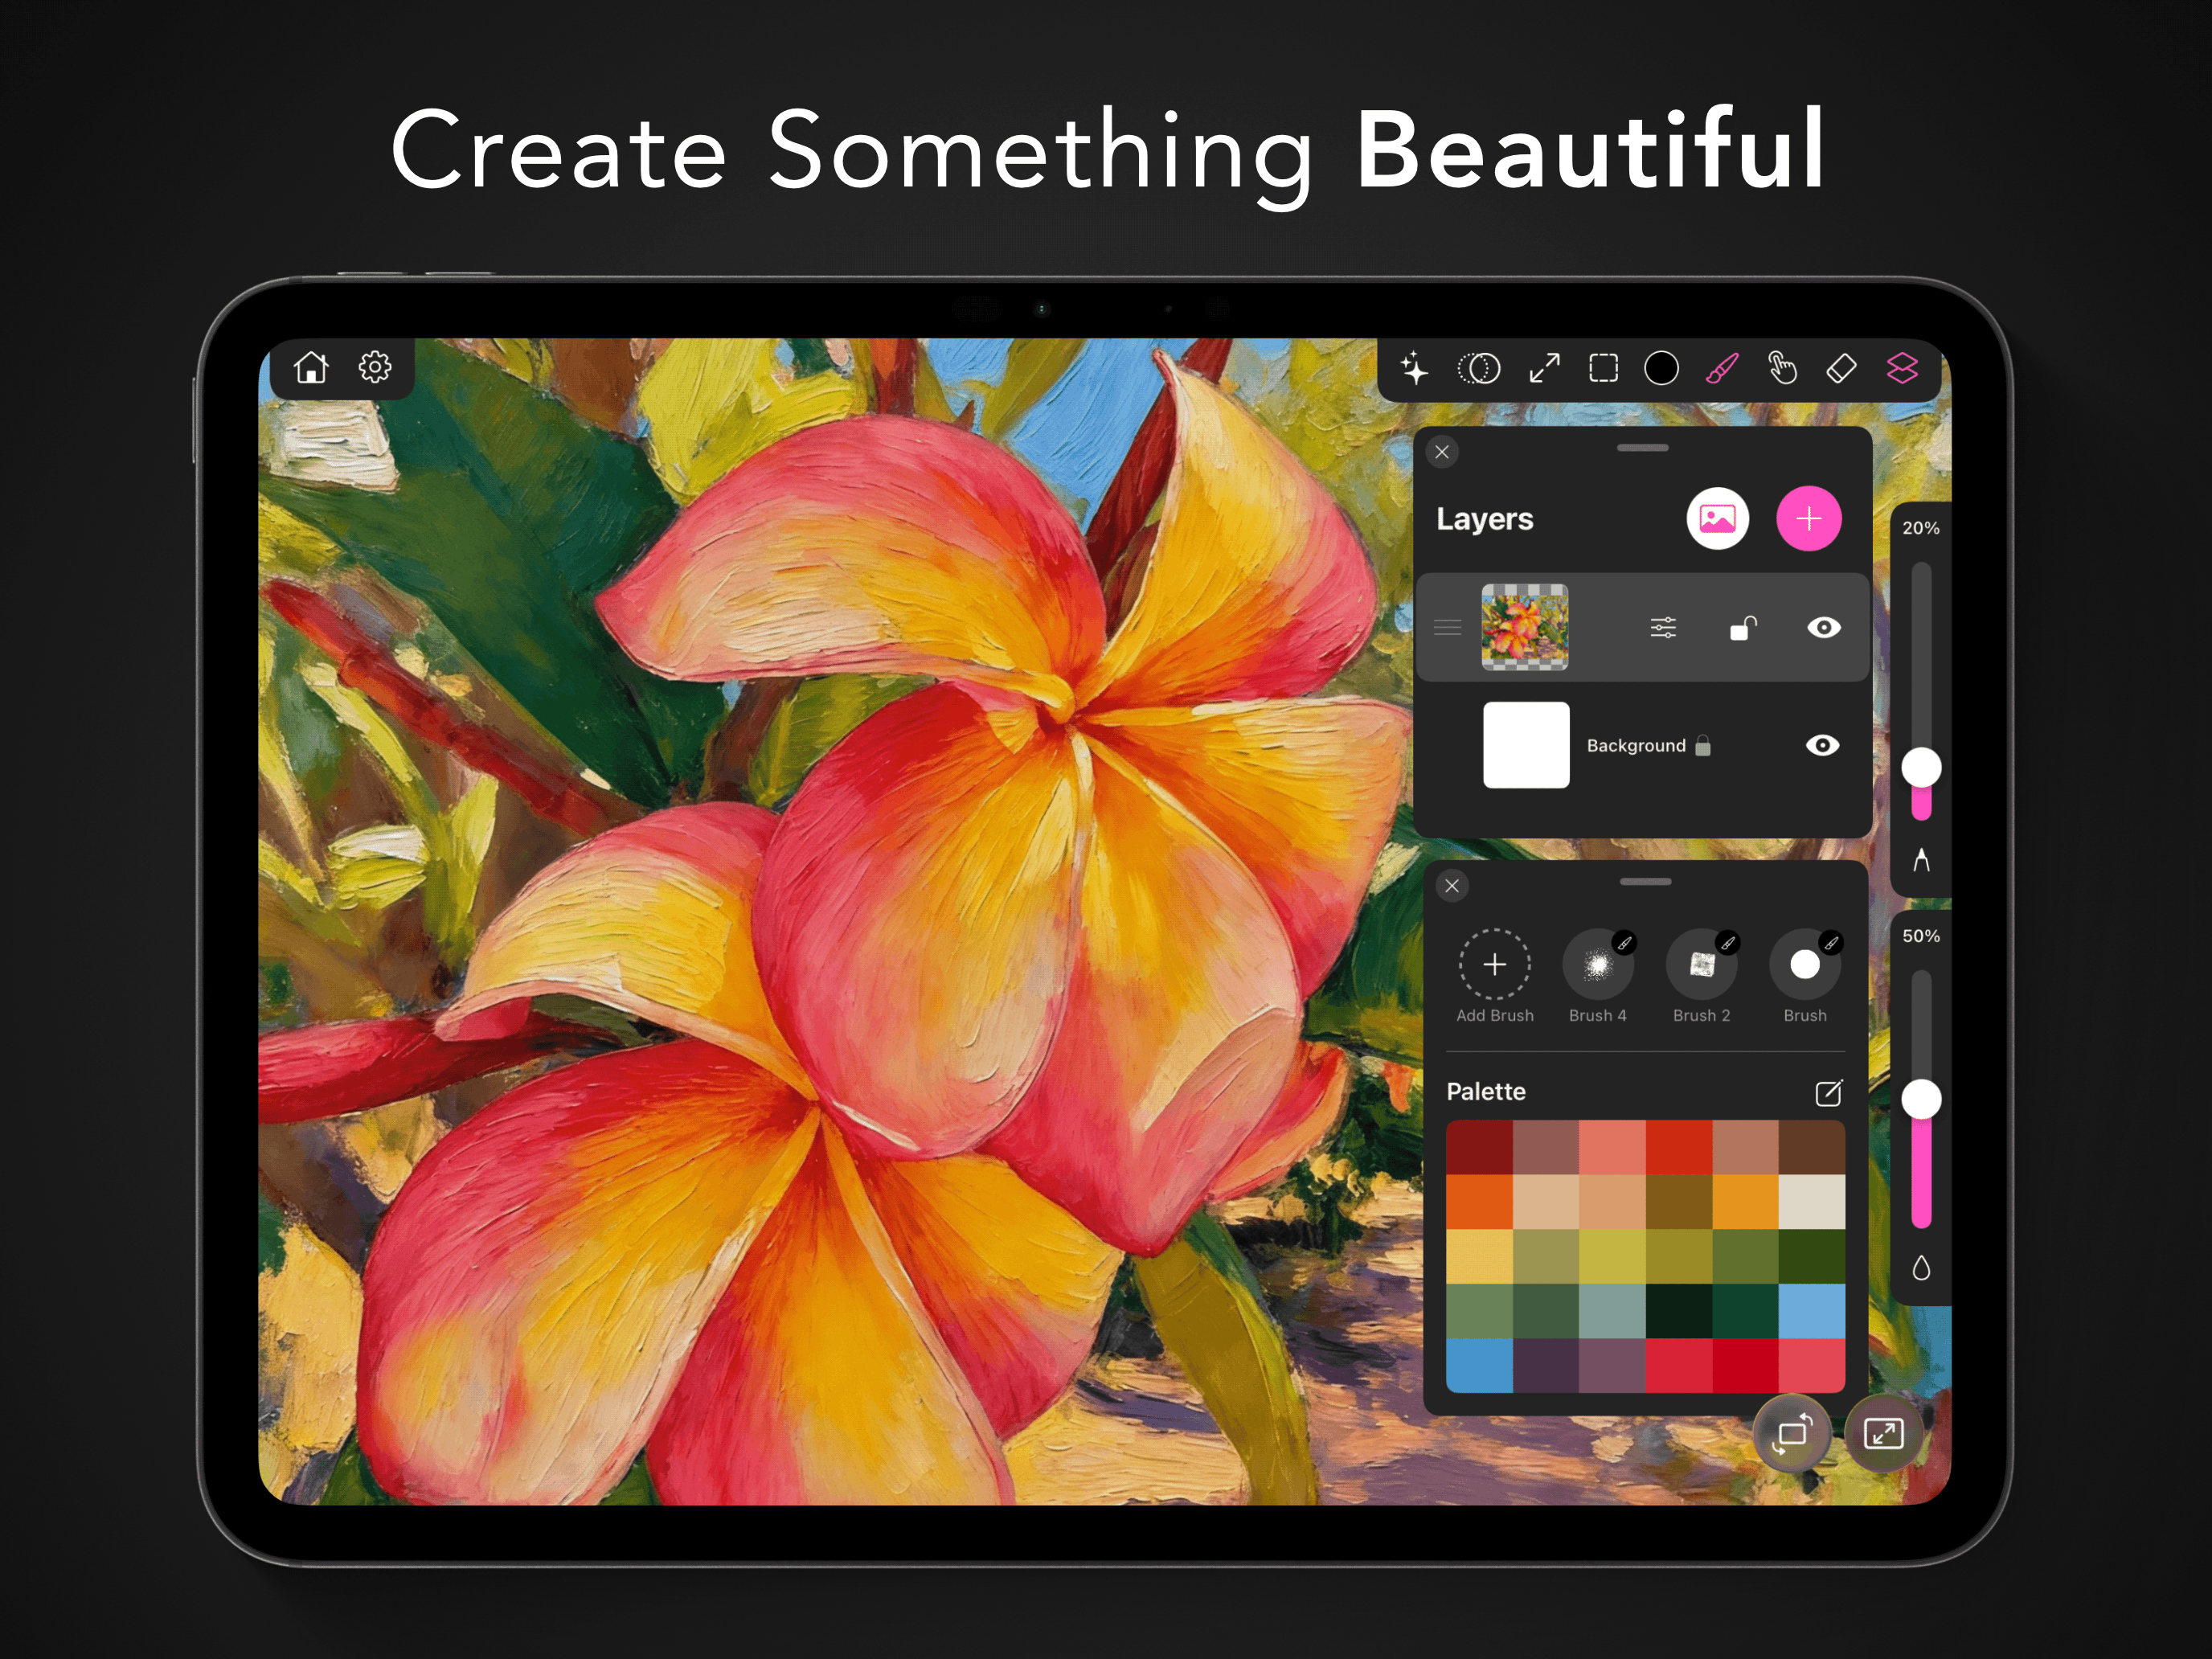2212x1659 pixels.
Task: Open the color picker circle in toolbar
Action: coord(1662,370)
